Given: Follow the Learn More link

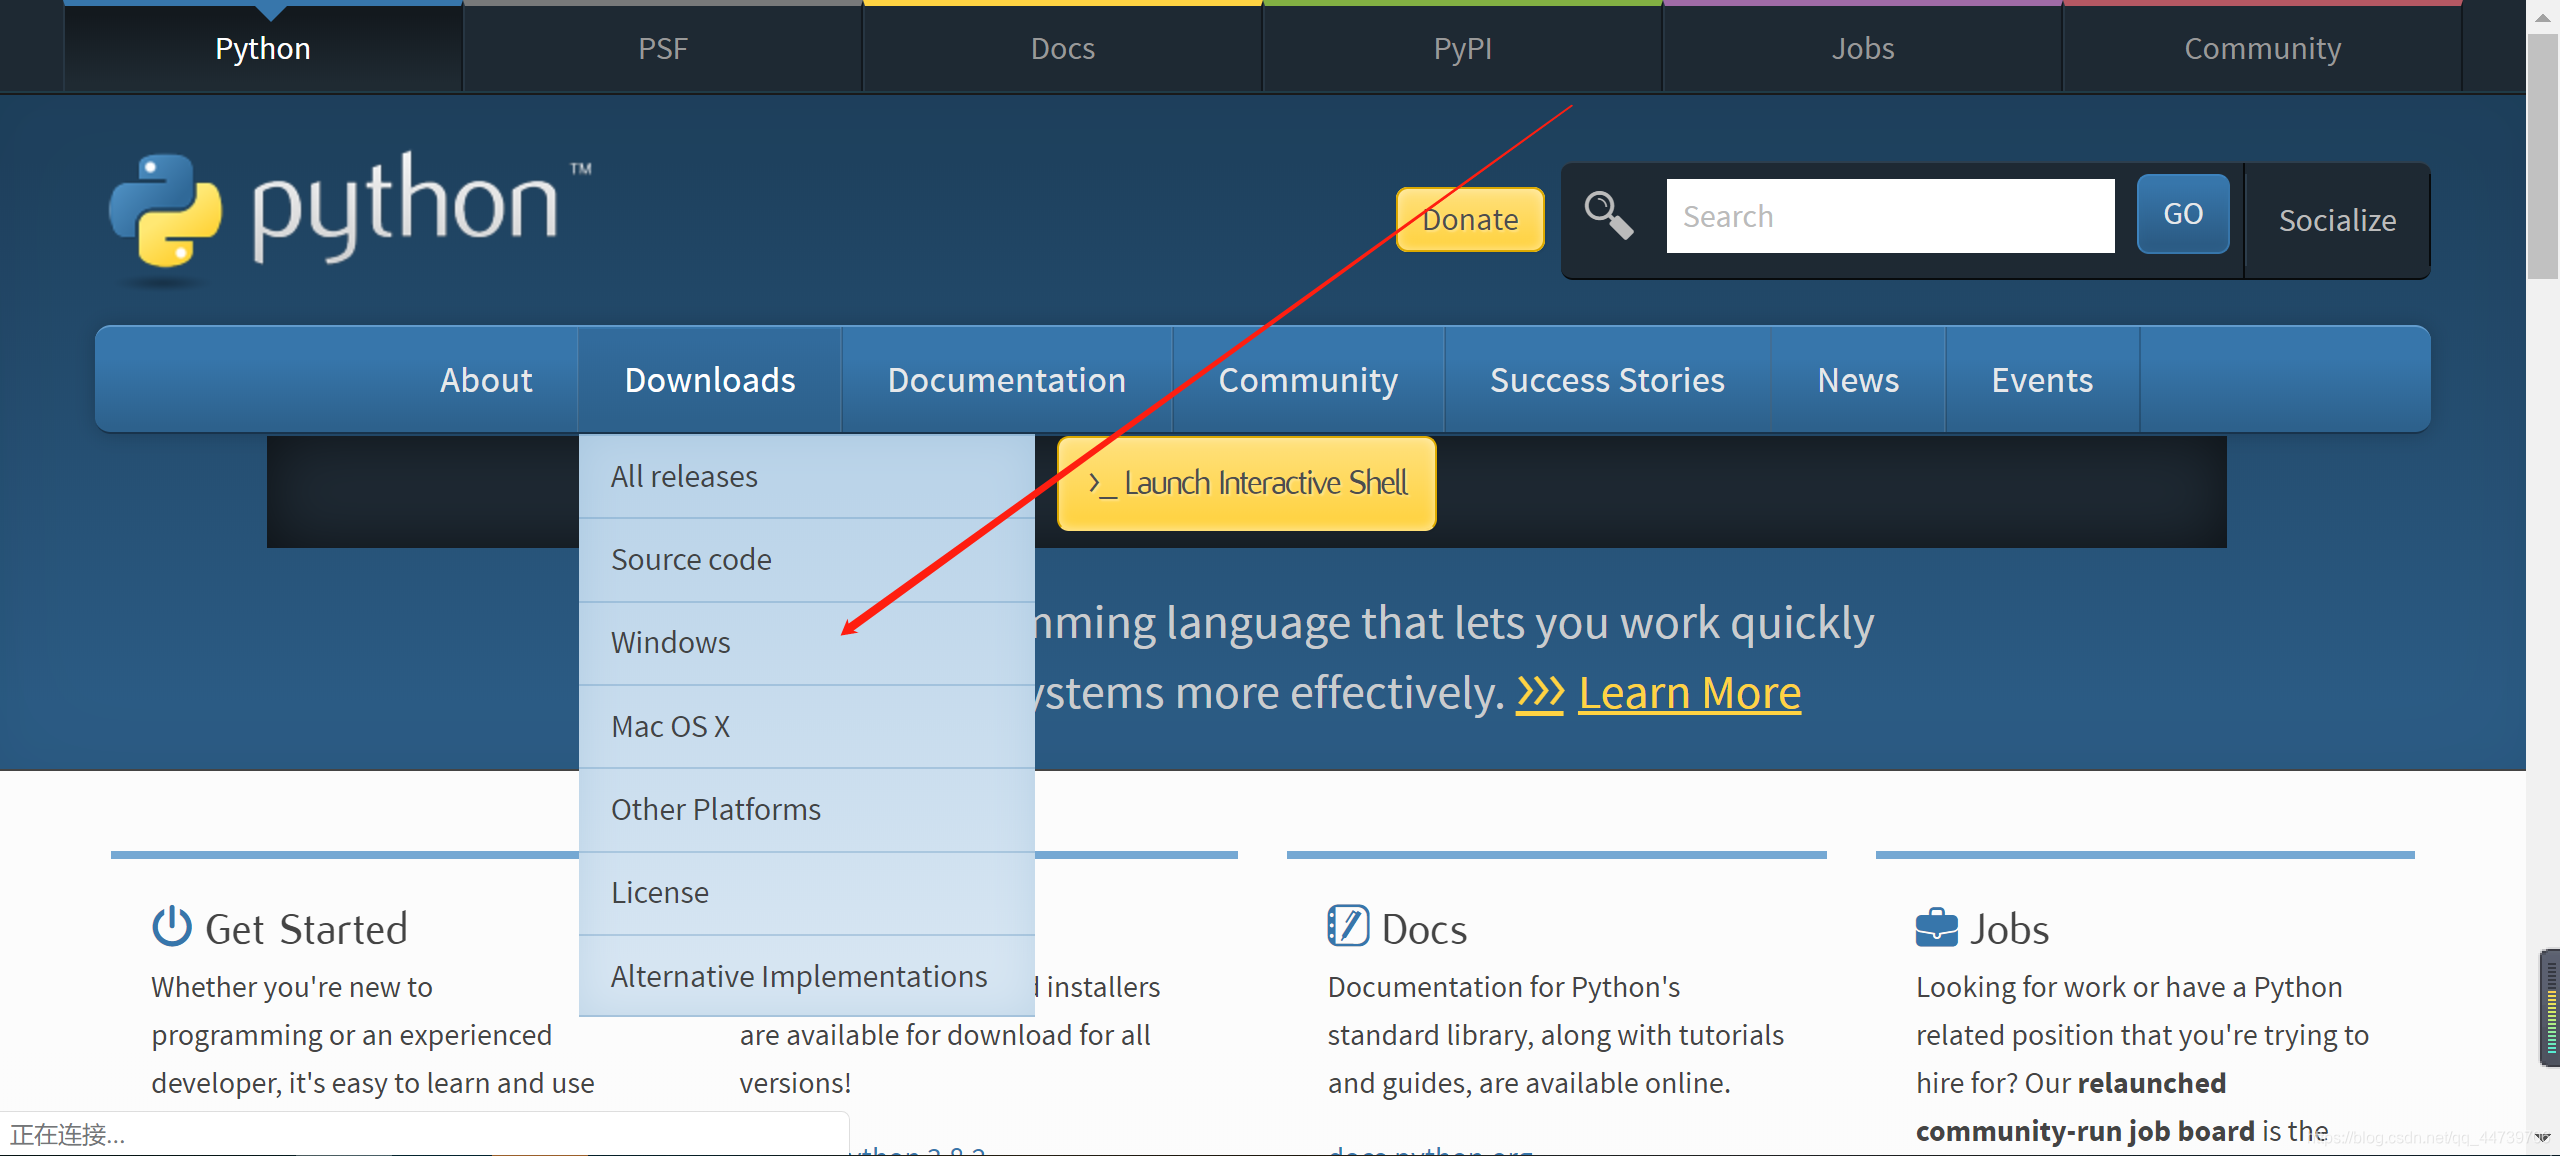Looking at the screenshot, I should [x=1689, y=693].
